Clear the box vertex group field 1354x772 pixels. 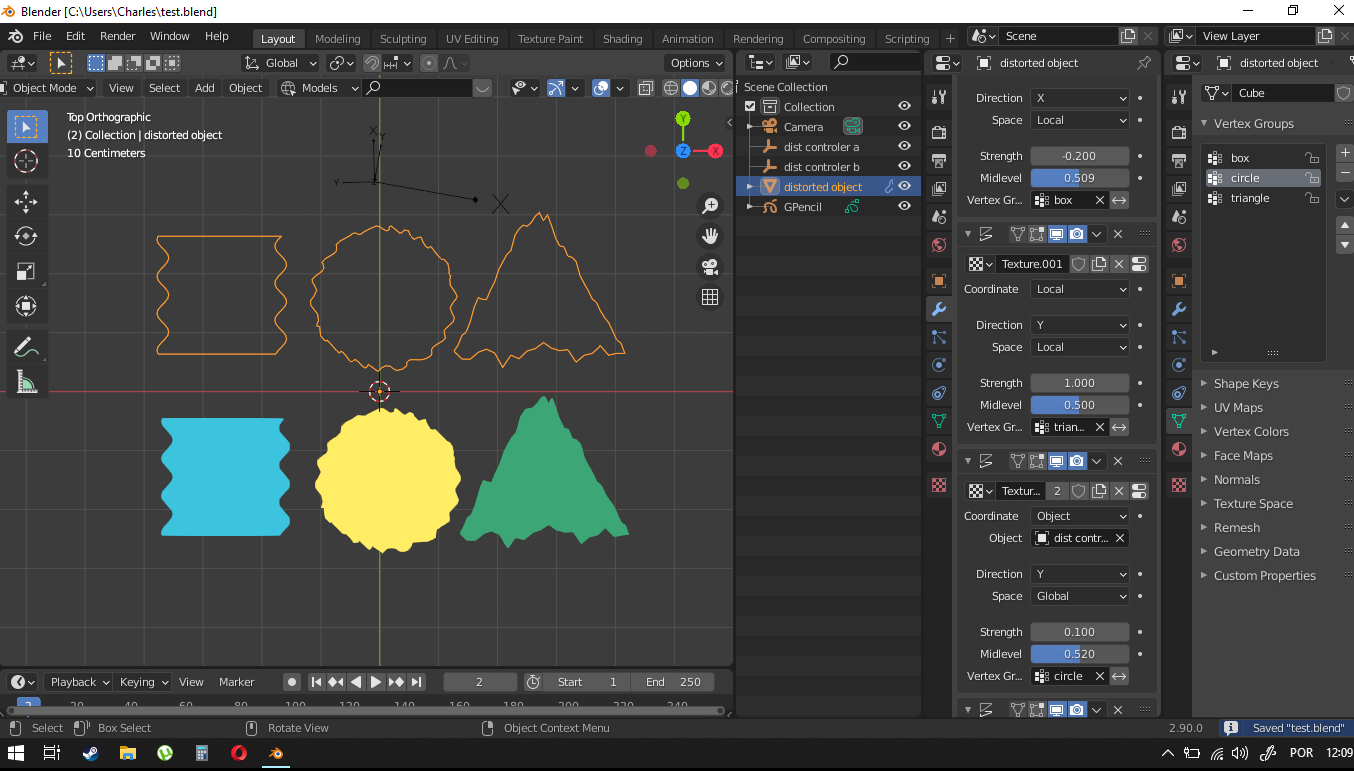coord(1100,200)
